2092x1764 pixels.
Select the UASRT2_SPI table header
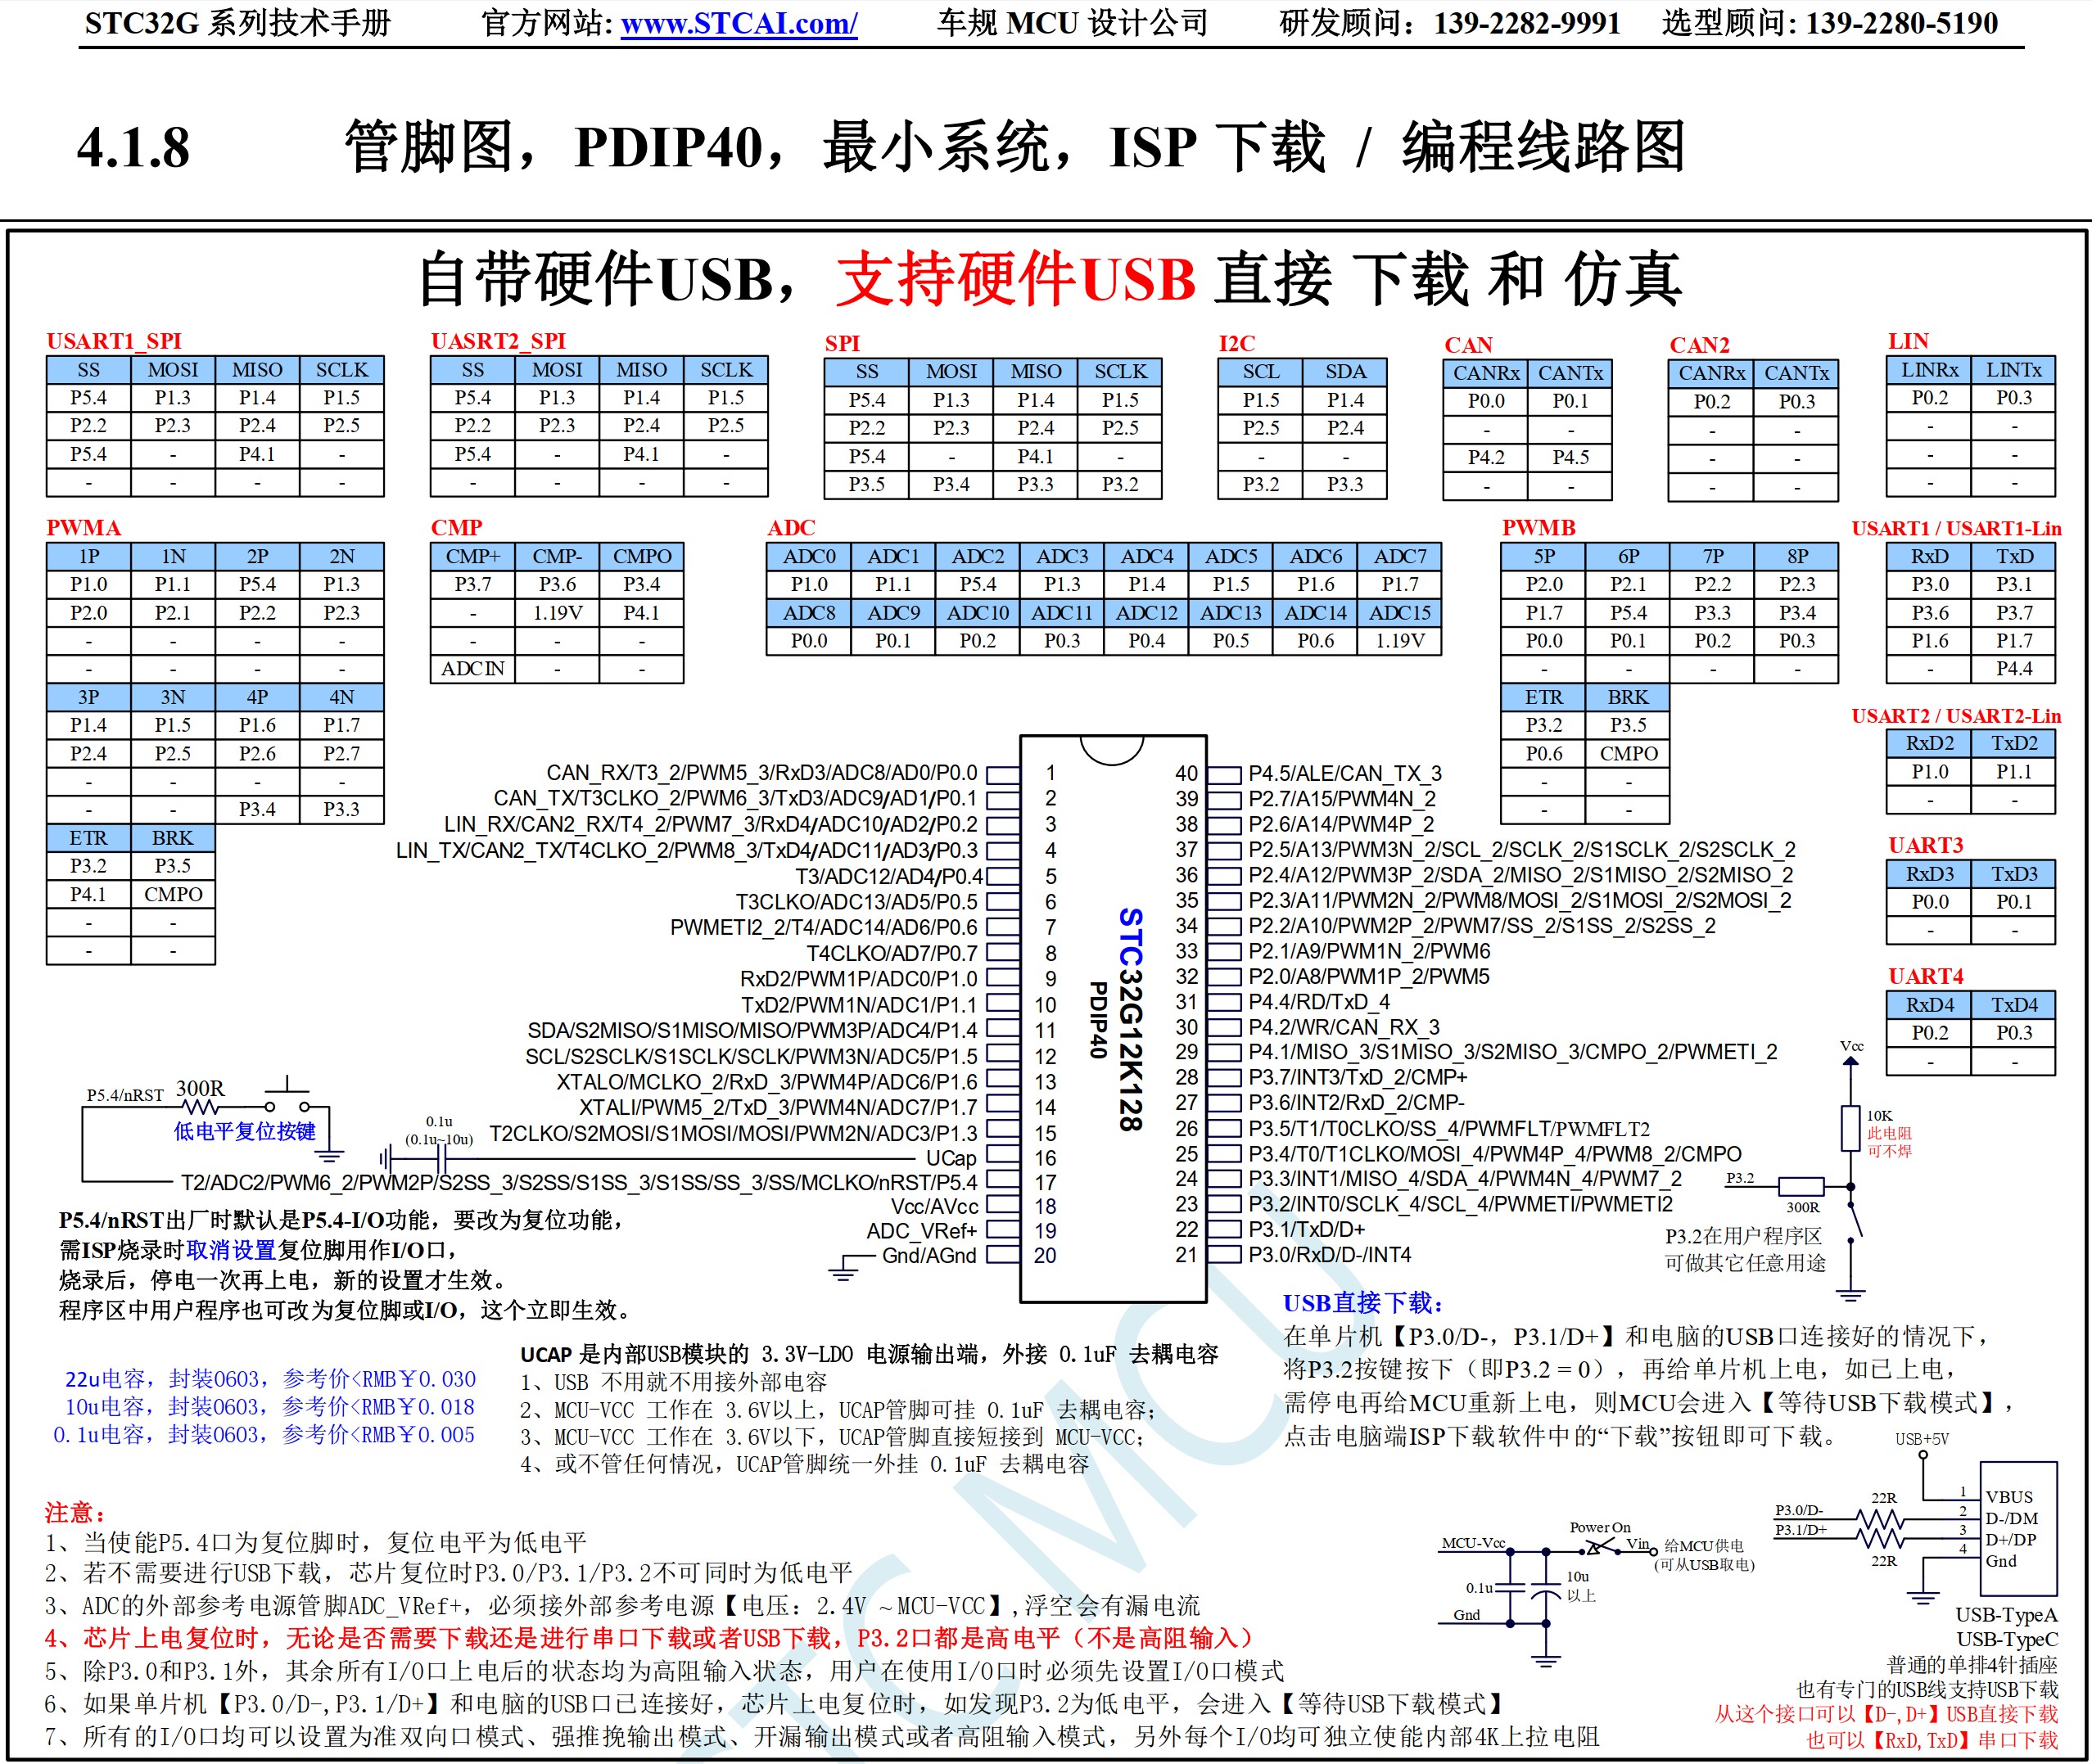(497, 342)
